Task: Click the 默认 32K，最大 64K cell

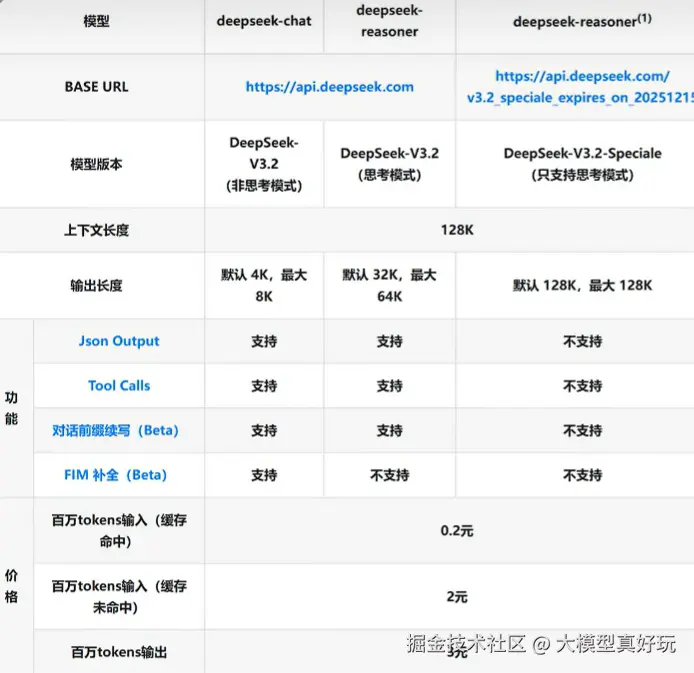Action: [389, 285]
